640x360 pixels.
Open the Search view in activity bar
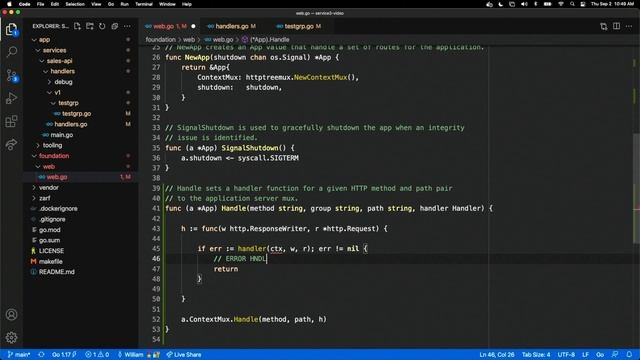coord(12,52)
